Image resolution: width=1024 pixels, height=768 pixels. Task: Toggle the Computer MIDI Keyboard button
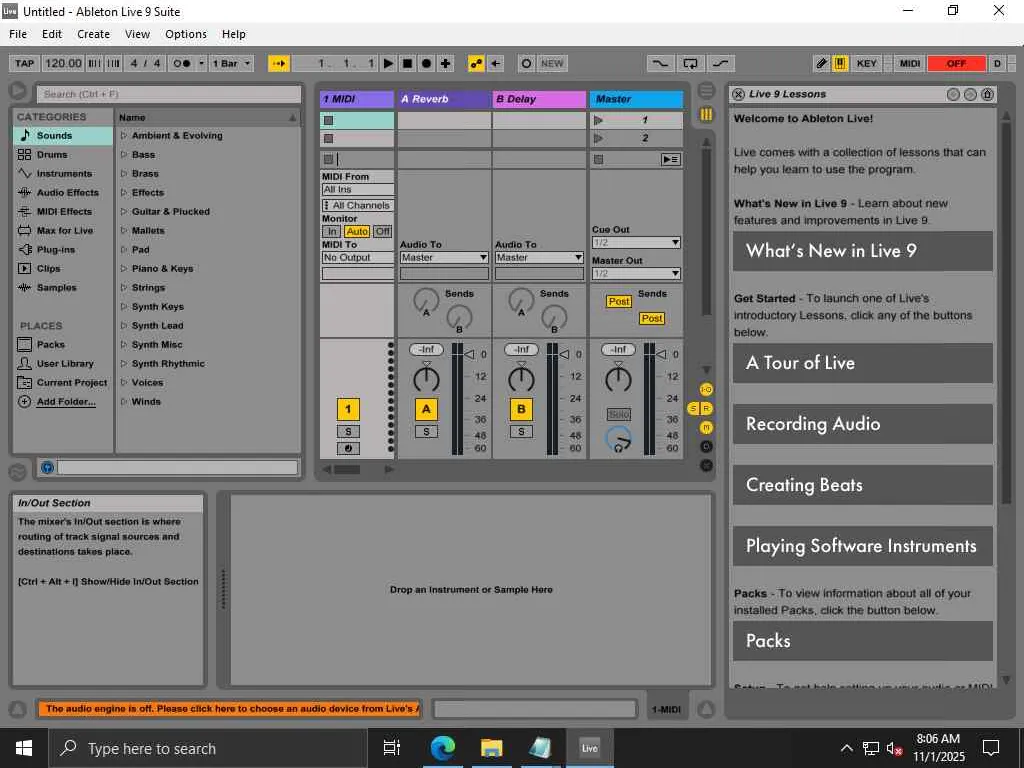[x=840, y=63]
